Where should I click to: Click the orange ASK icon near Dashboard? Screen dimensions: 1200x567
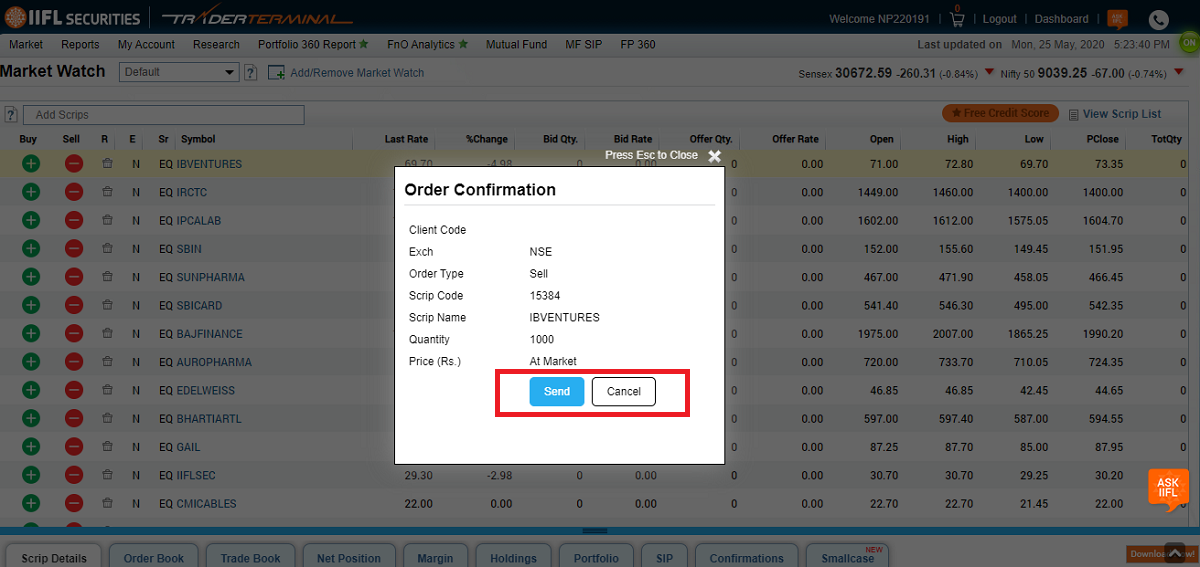[1117, 19]
